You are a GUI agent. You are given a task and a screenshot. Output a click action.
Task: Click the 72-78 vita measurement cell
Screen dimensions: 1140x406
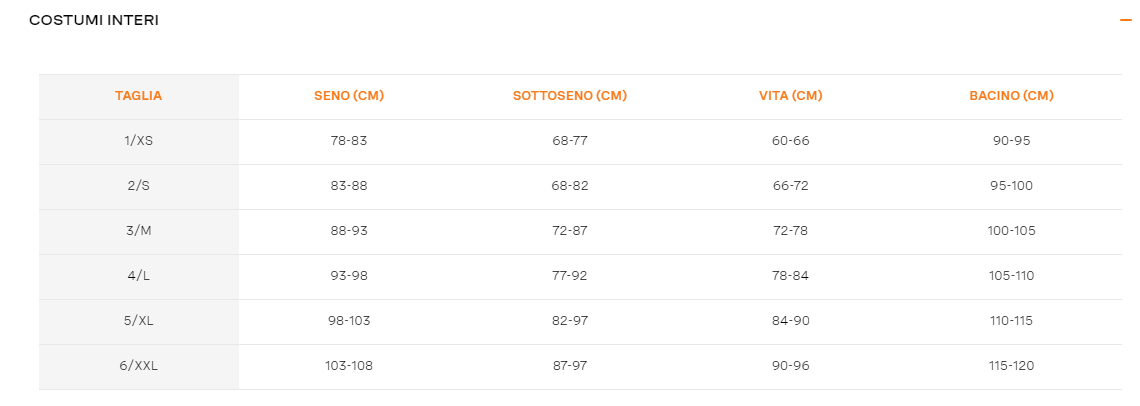(790, 231)
